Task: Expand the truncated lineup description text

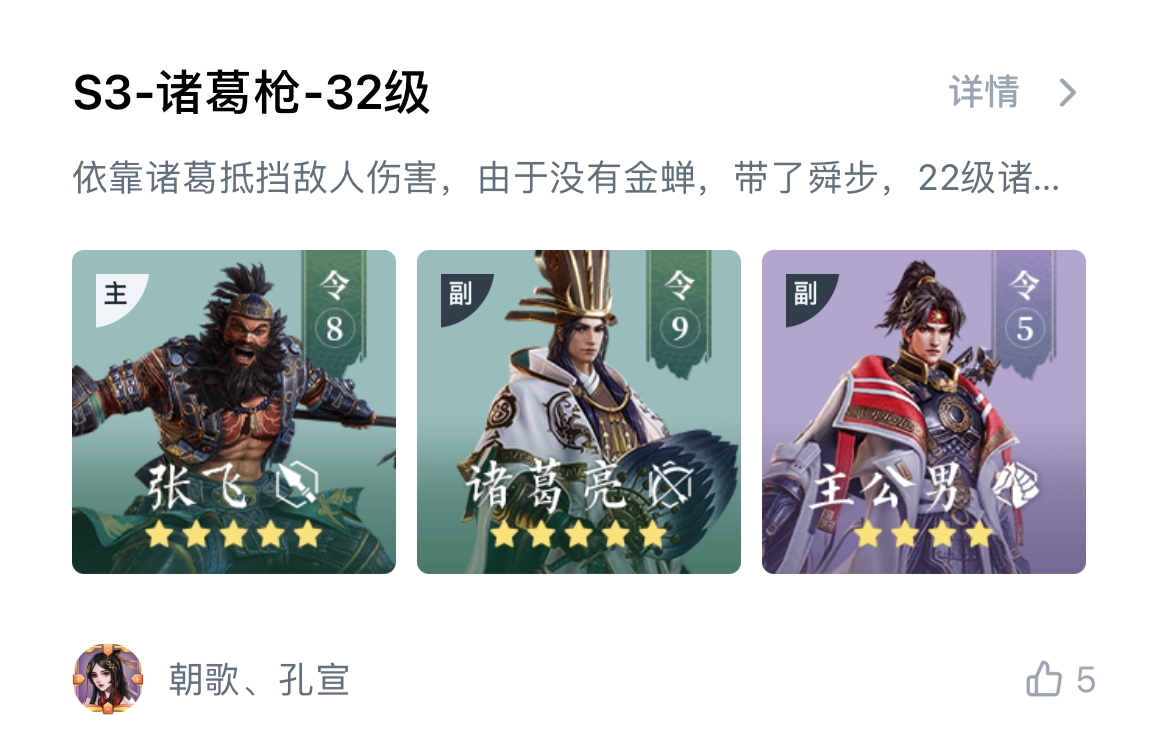Action: pyautogui.click(x=566, y=178)
